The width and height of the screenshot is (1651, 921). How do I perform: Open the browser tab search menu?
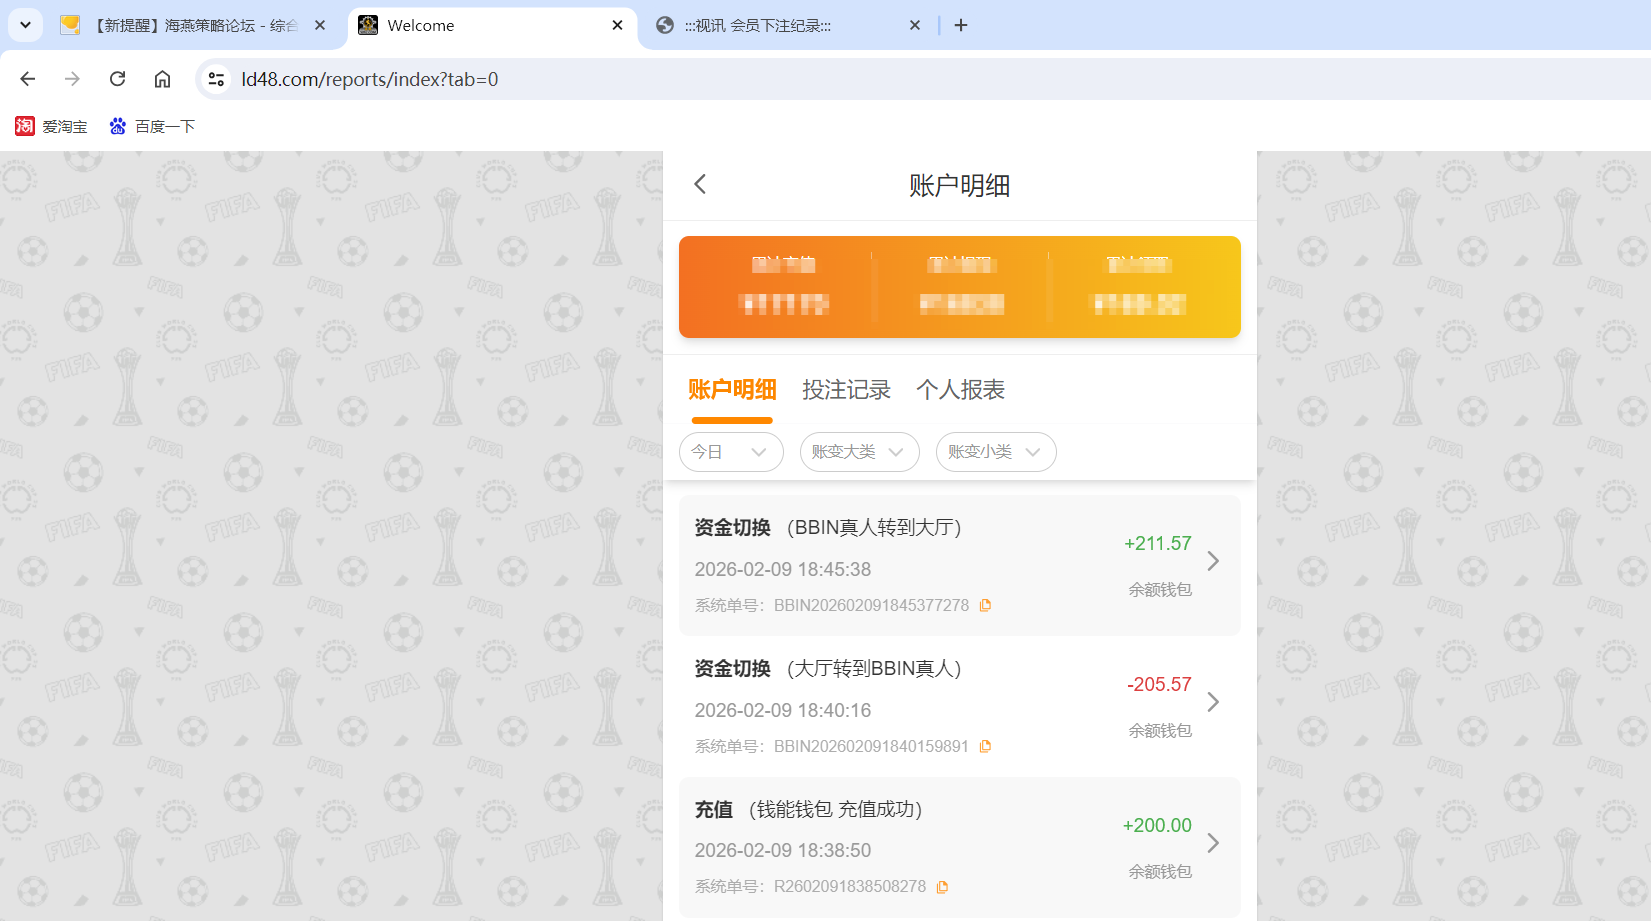(25, 25)
